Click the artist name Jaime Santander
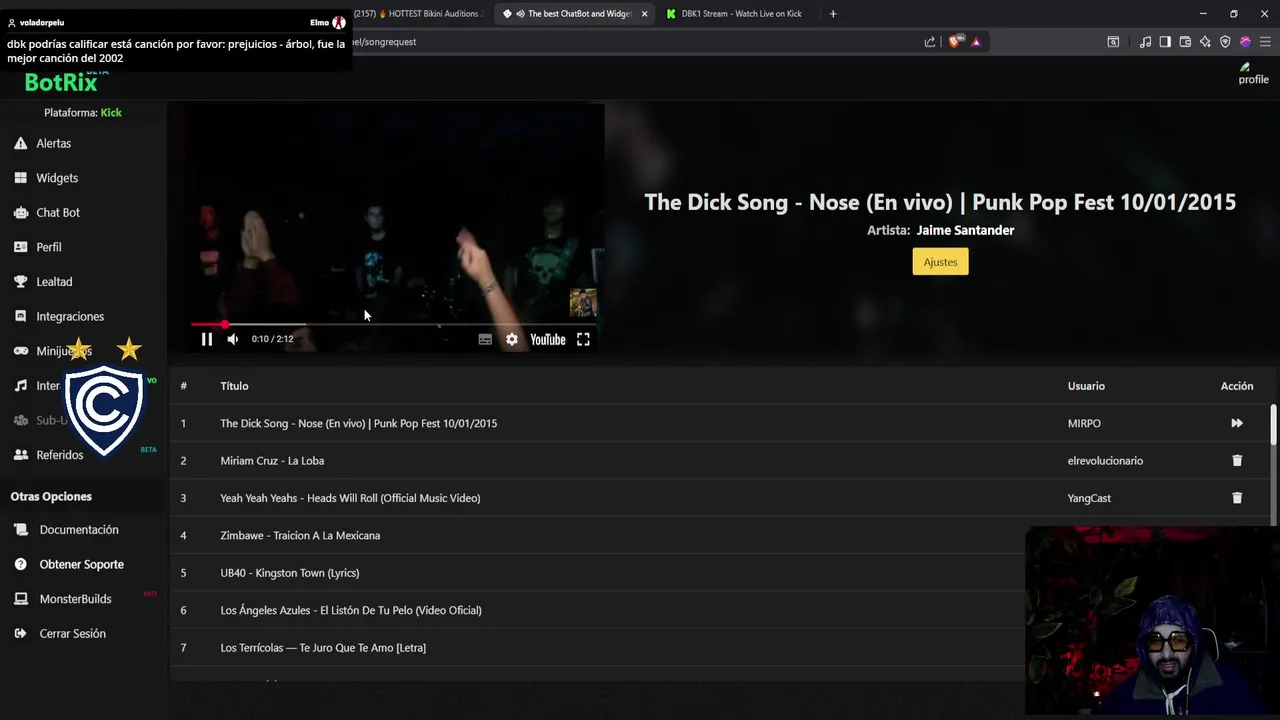The width and height of the screenshot is (1280, 720). click(x=965, y=230)
